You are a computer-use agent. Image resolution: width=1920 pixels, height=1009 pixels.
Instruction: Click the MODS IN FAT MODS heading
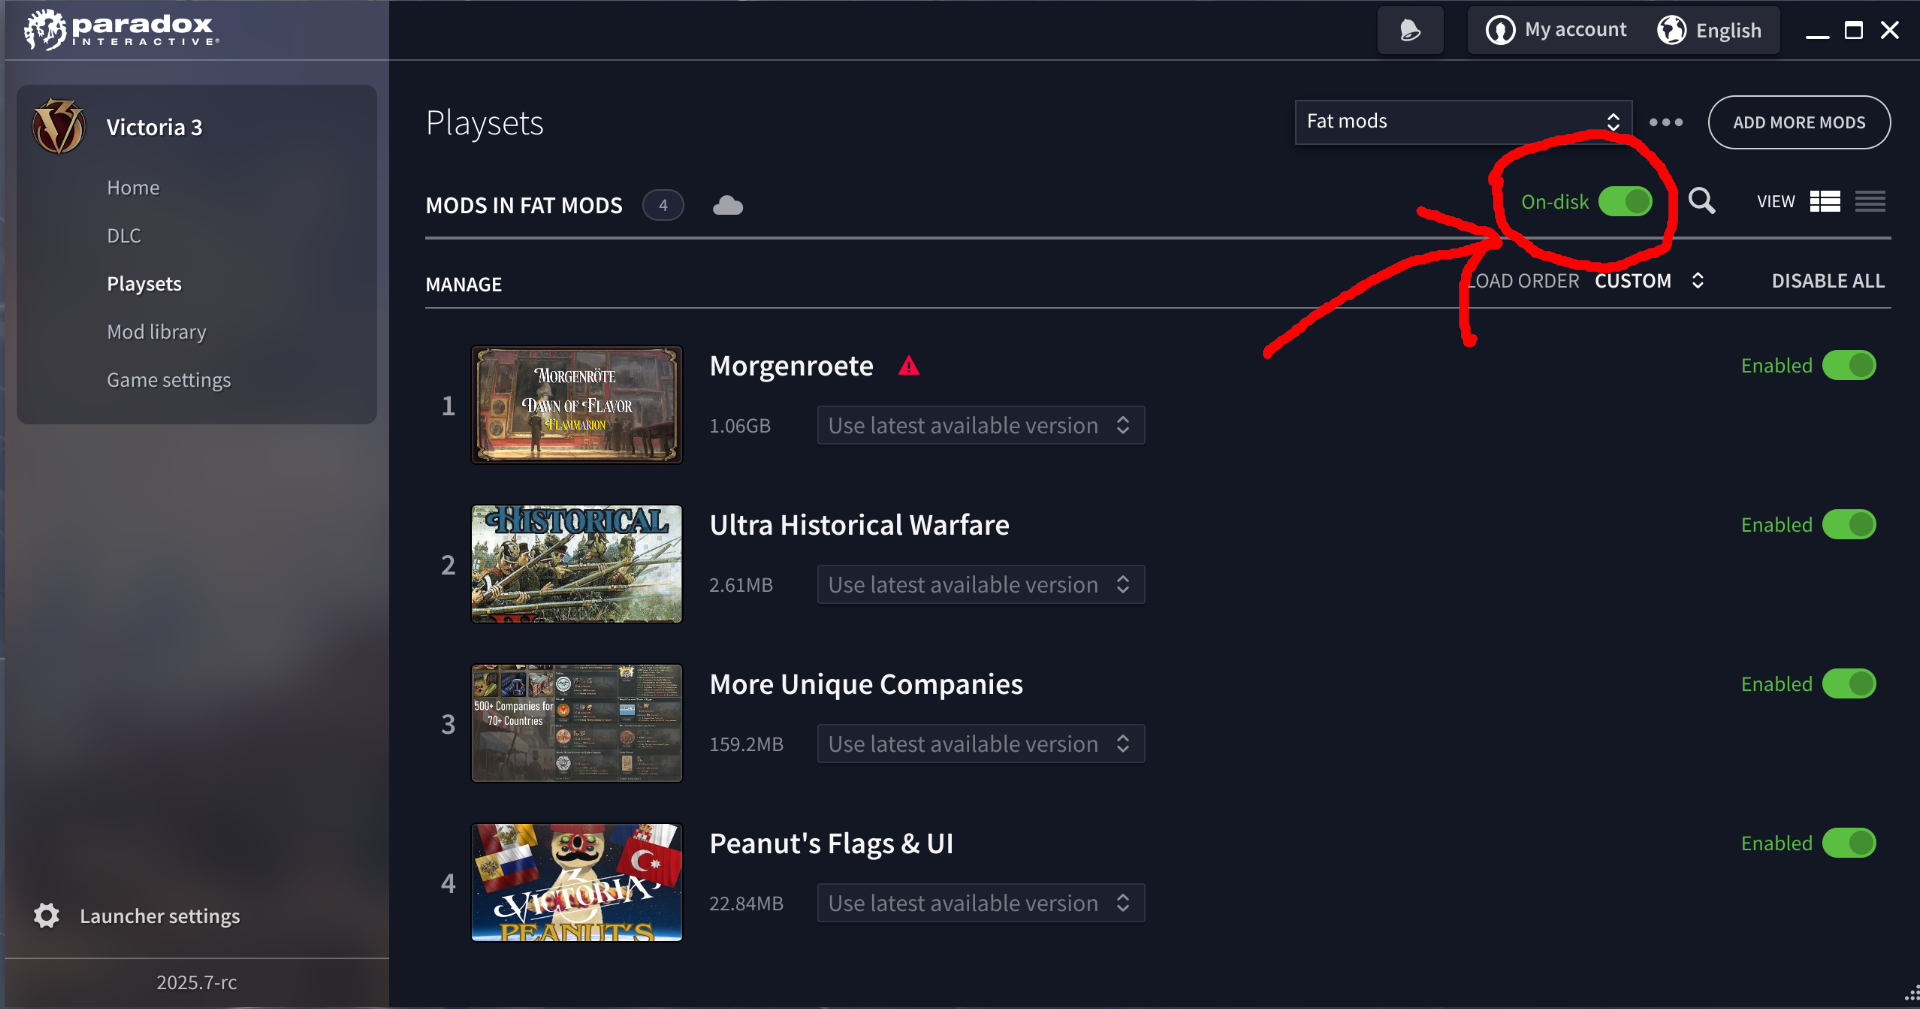coord(524,206)
